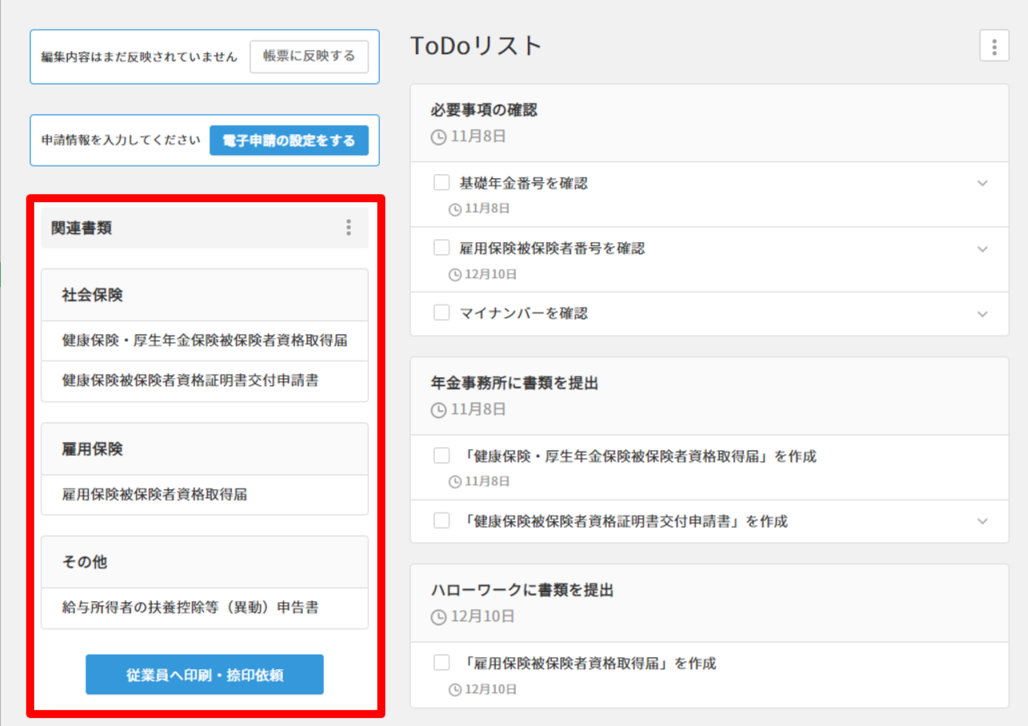1028x726 pixels.
Task: Open the ToDoリスト three-dot options menu
Action: pyautogui.click(x=993, y=46)
